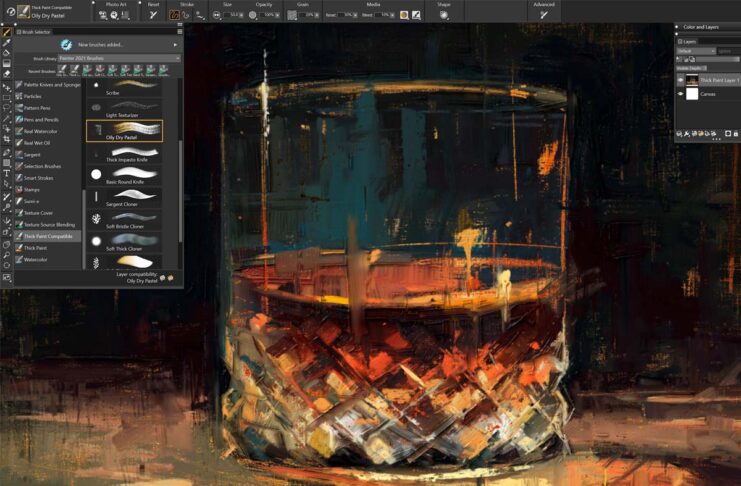Image resolution: width=741 pixels, height=486 pixels.
Task: Select the Thick Paint Layer 1 thumbnail
Action: pyautogui.click(x=692, y=80)
